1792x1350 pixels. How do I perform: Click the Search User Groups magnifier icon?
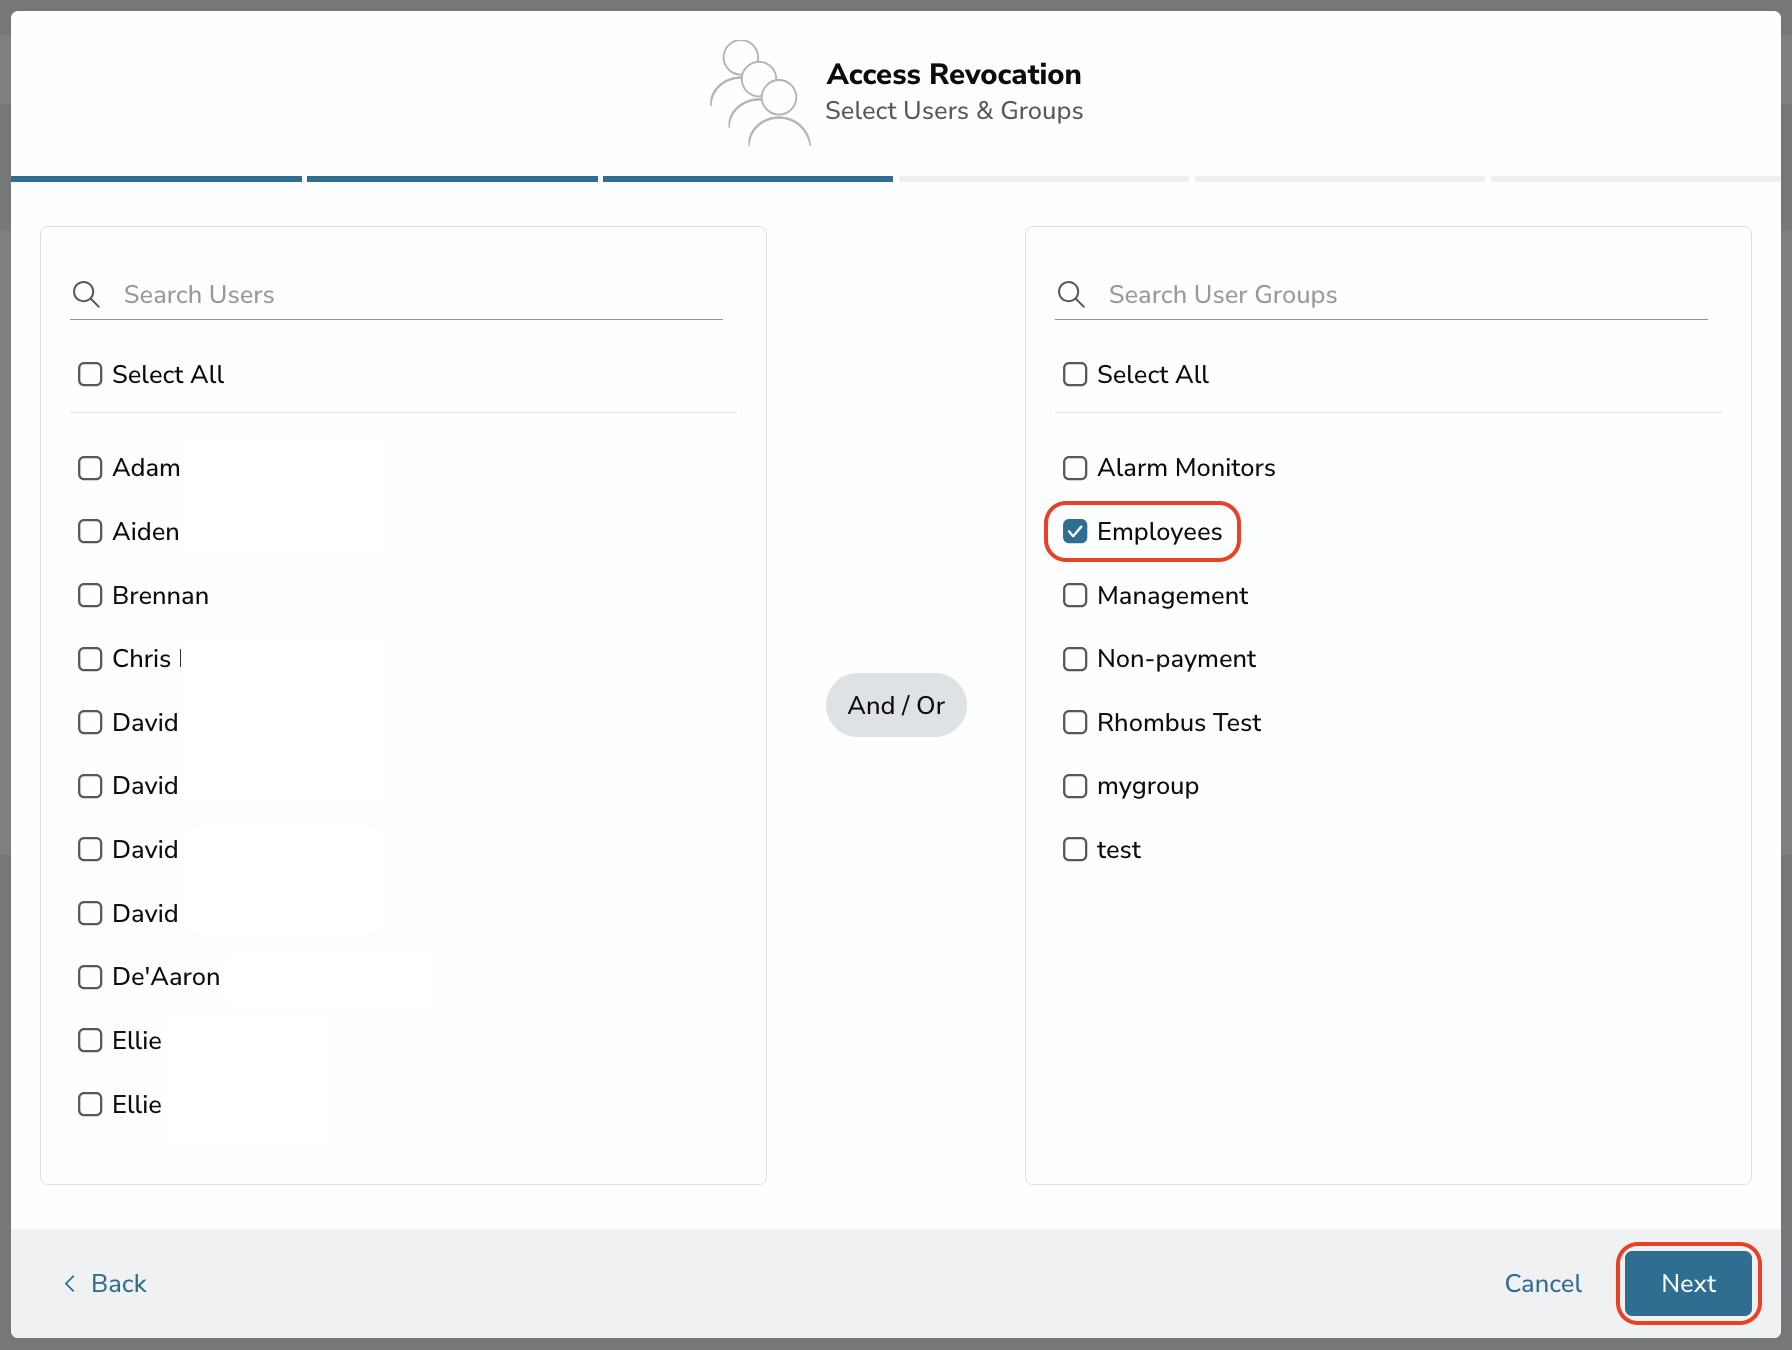(x=1072, y=294)
